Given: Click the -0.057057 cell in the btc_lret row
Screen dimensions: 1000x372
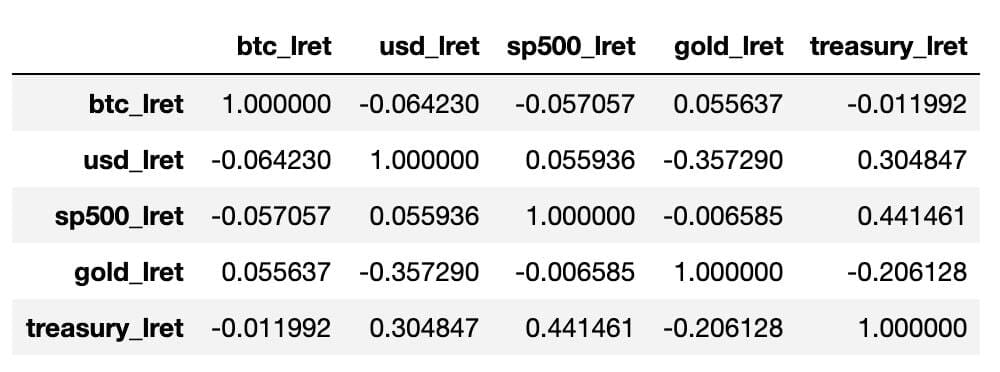Looking at the screenshot, I should click(575, 103).
